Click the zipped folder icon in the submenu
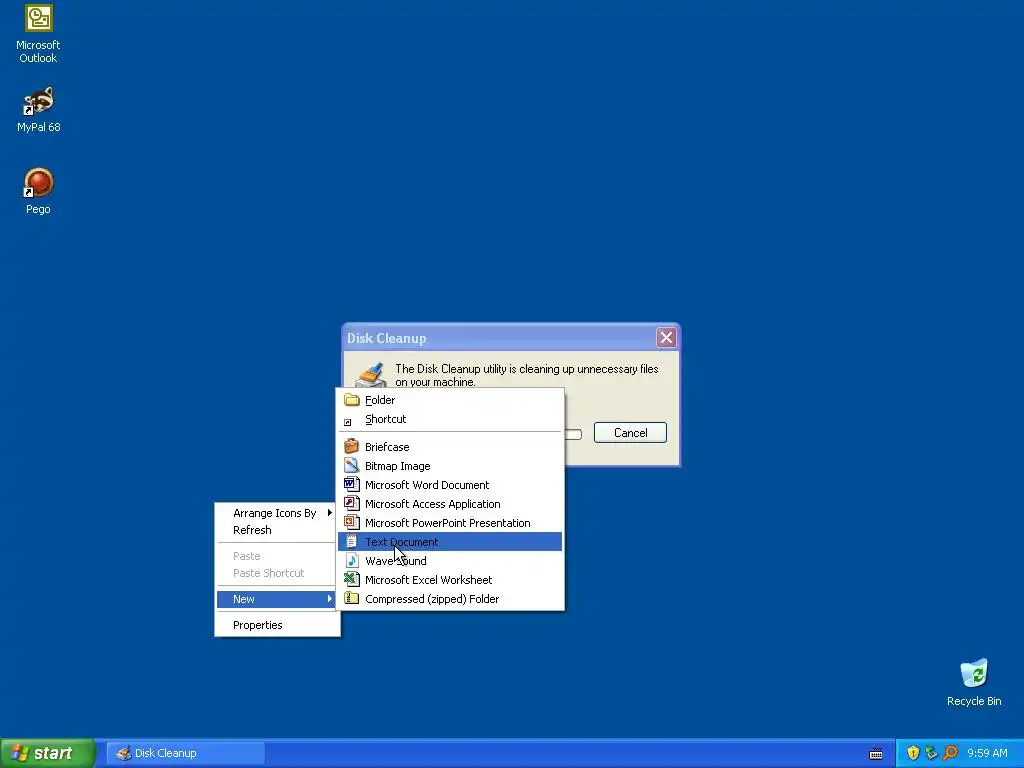 pyautogui.click(x=351, y=598)
